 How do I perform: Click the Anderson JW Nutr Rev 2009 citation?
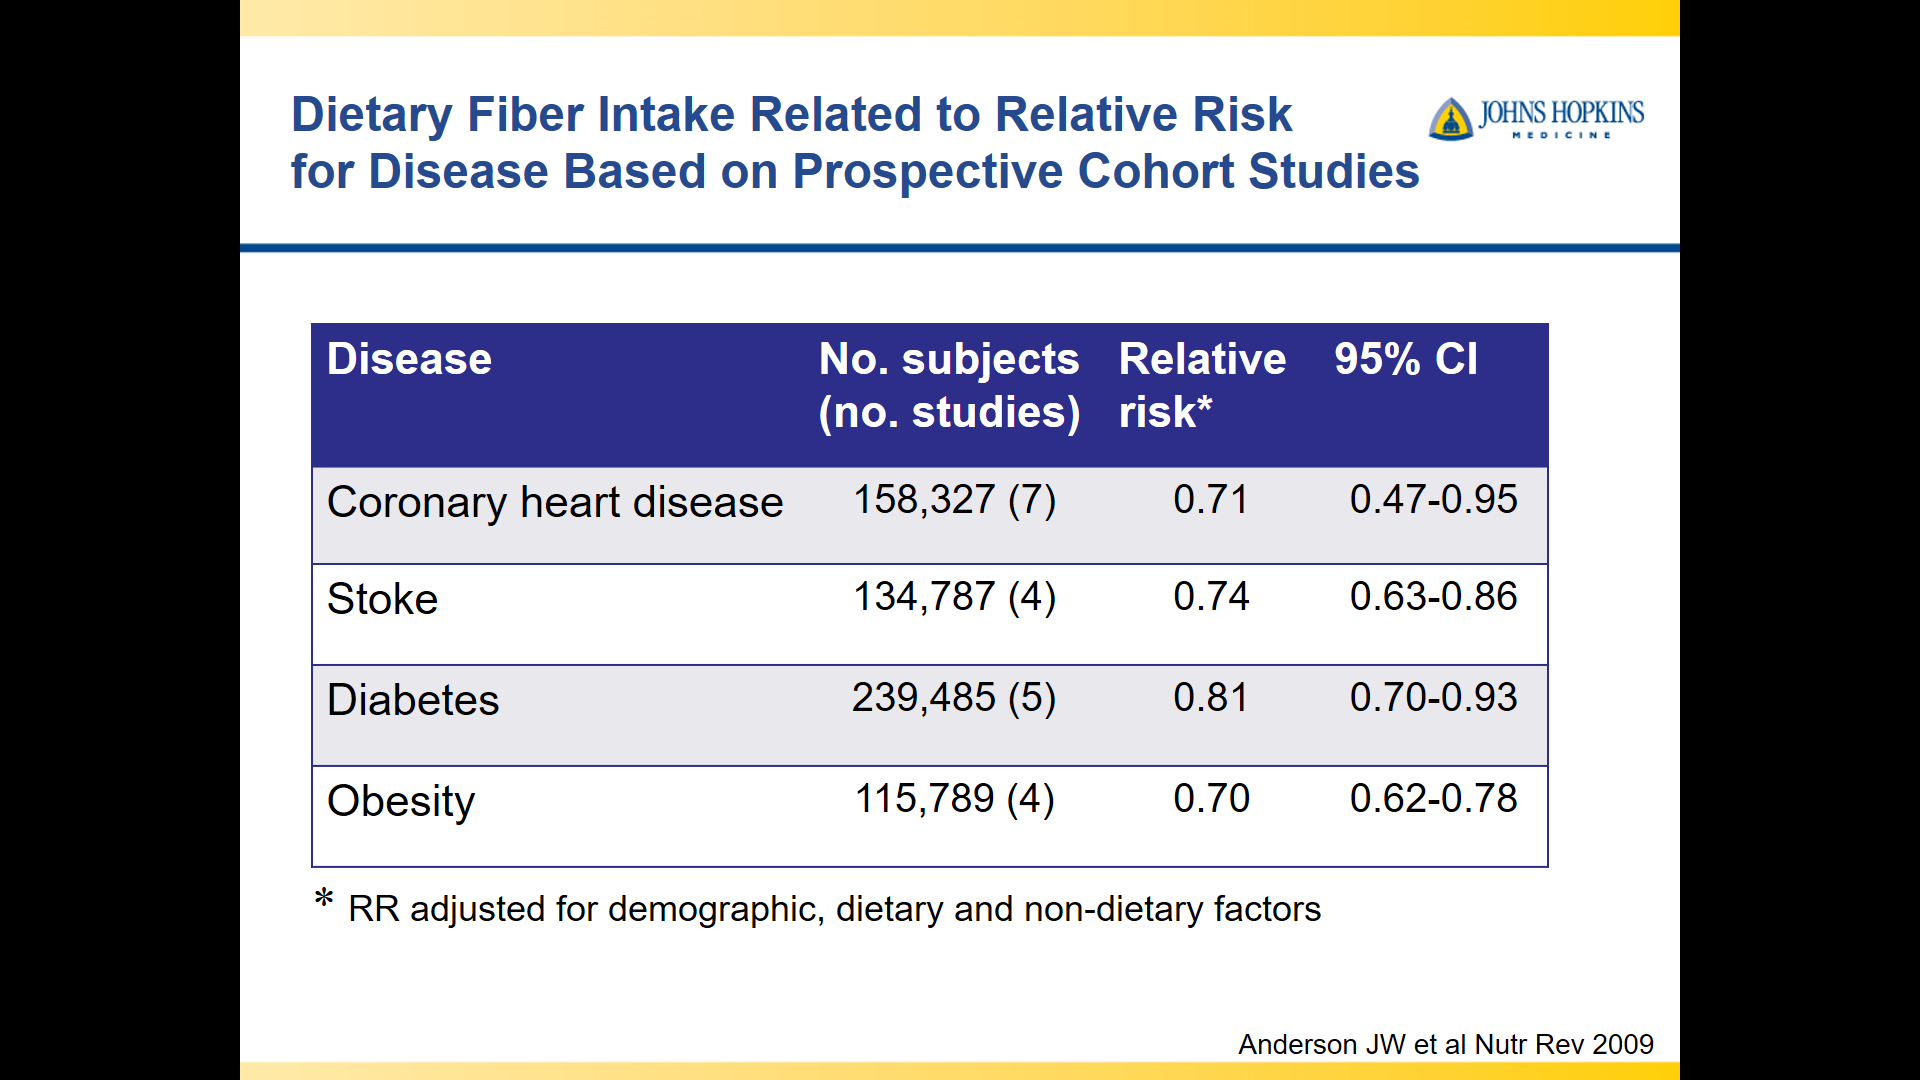pyautogui.click(x=1445, y=1044)
